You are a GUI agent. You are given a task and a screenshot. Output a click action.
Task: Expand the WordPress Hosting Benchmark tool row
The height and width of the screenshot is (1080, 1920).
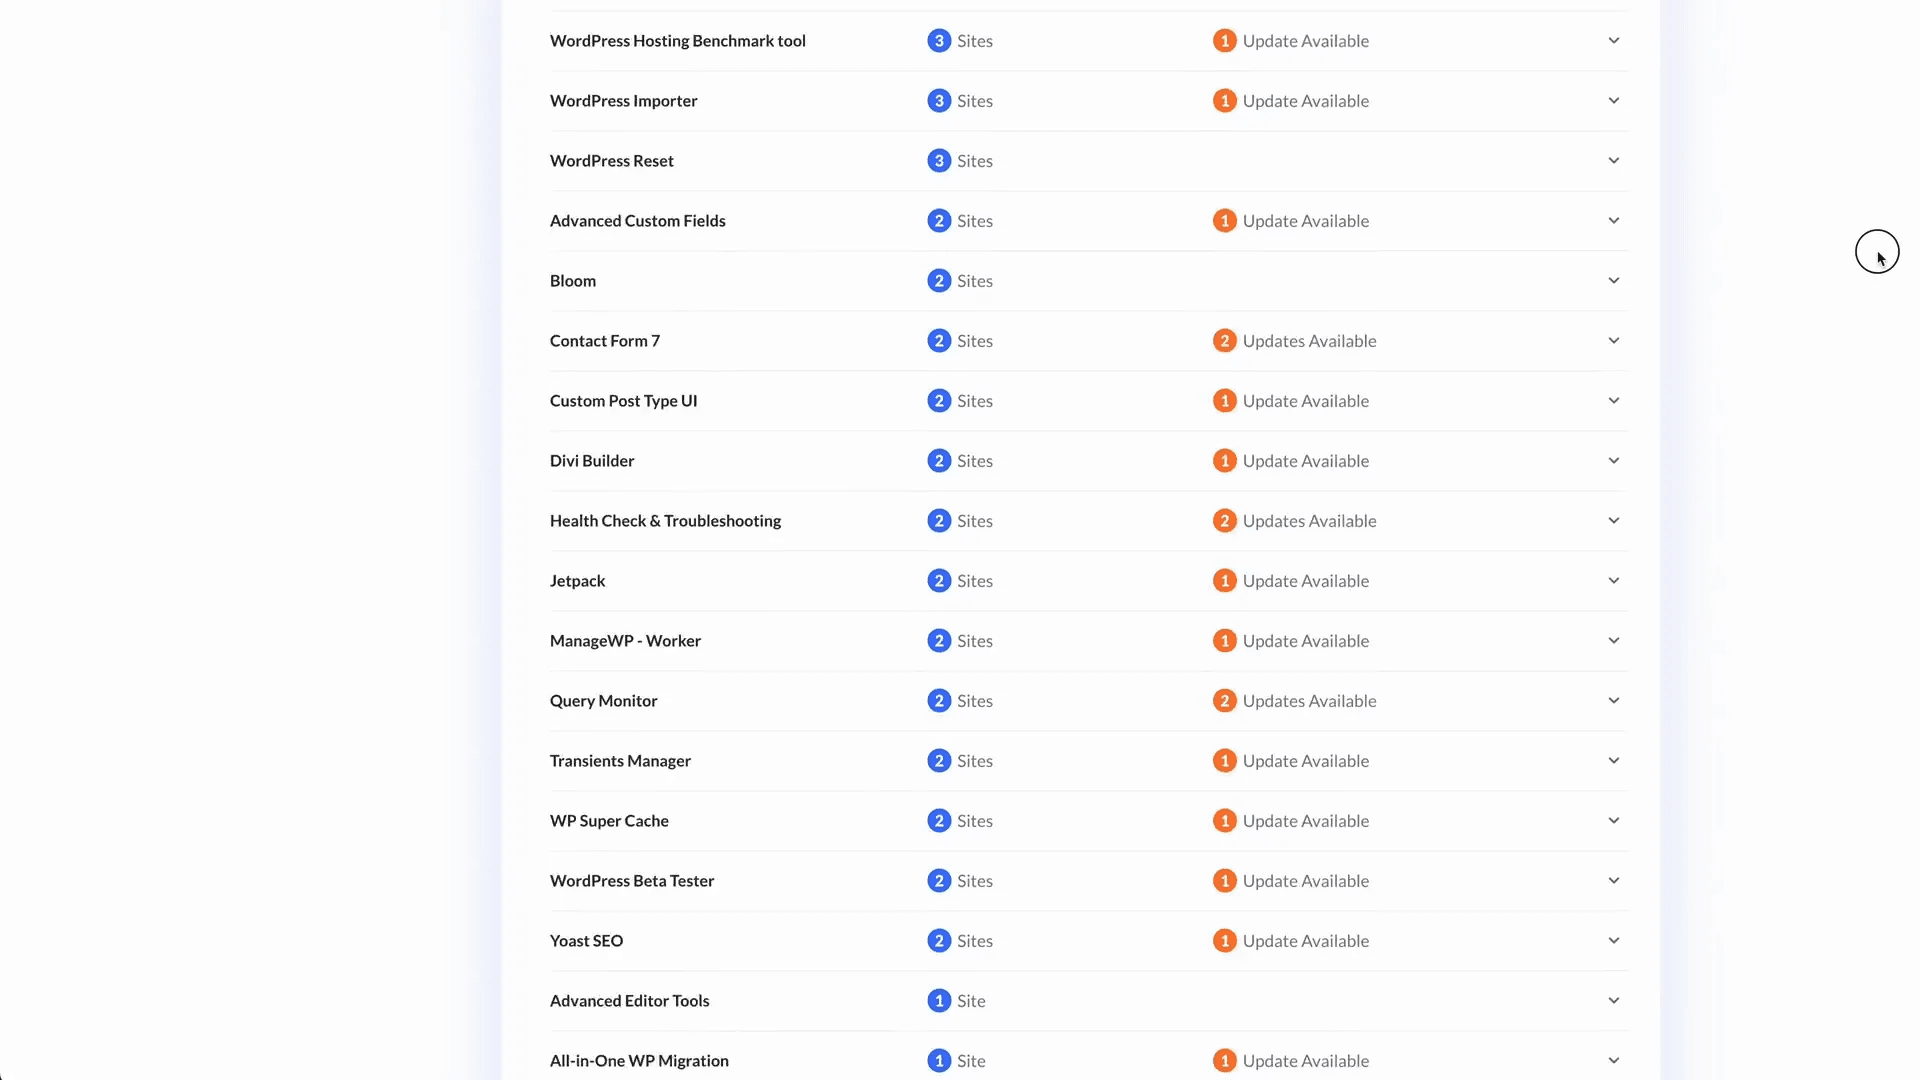click(x=1613, y=40)
